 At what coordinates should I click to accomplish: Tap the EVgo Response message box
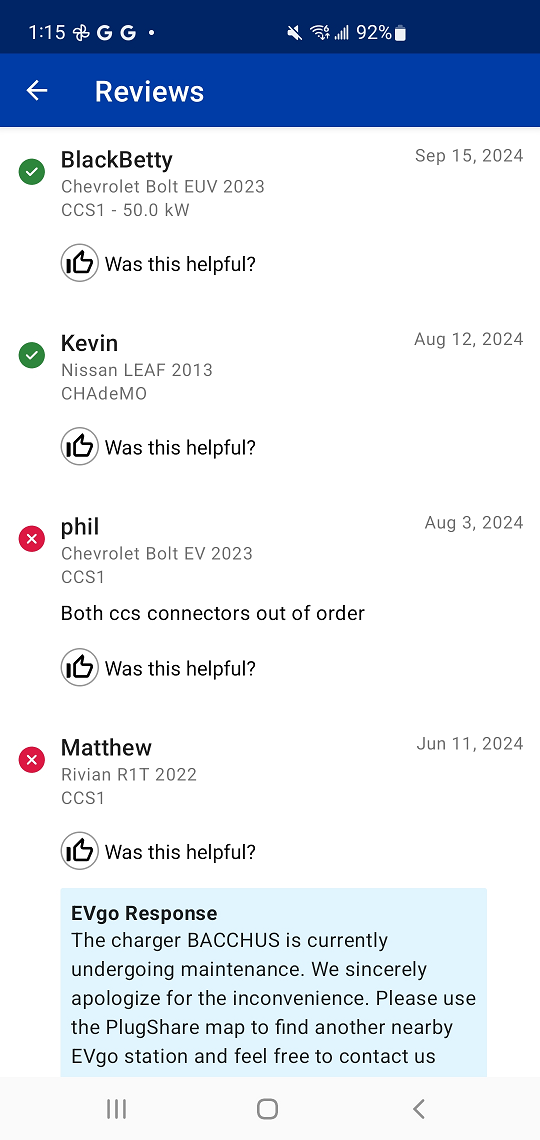273,982
